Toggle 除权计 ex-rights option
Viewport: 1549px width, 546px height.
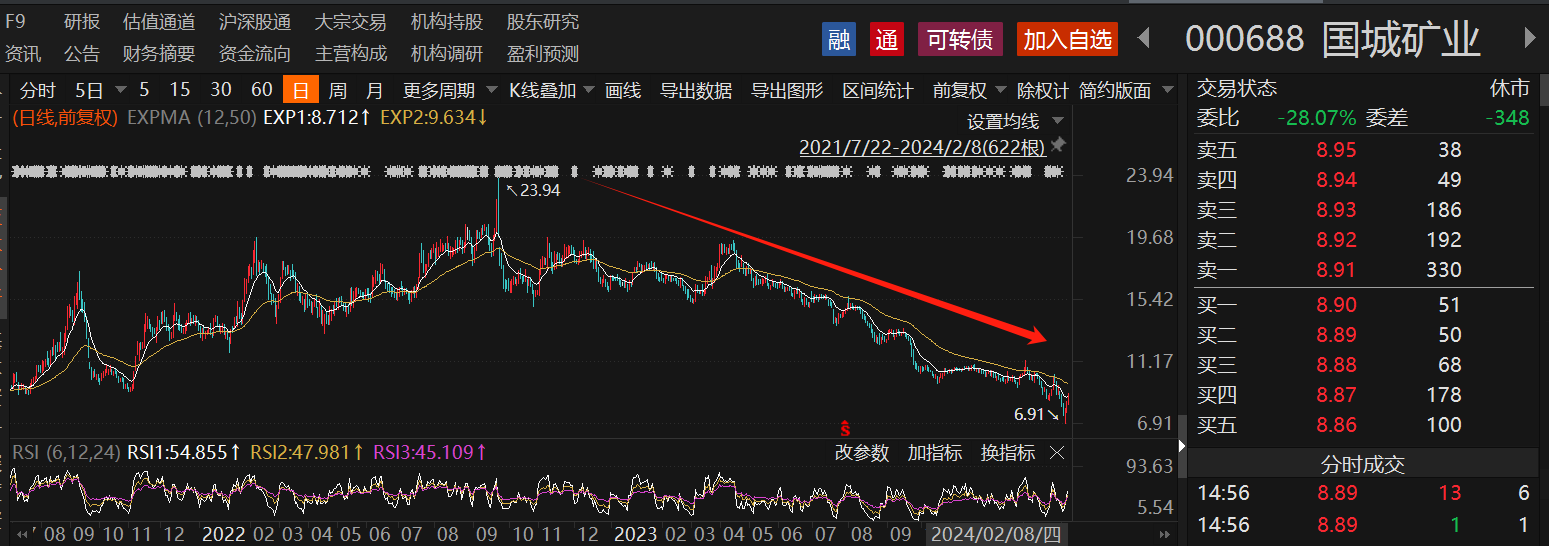1043,90
